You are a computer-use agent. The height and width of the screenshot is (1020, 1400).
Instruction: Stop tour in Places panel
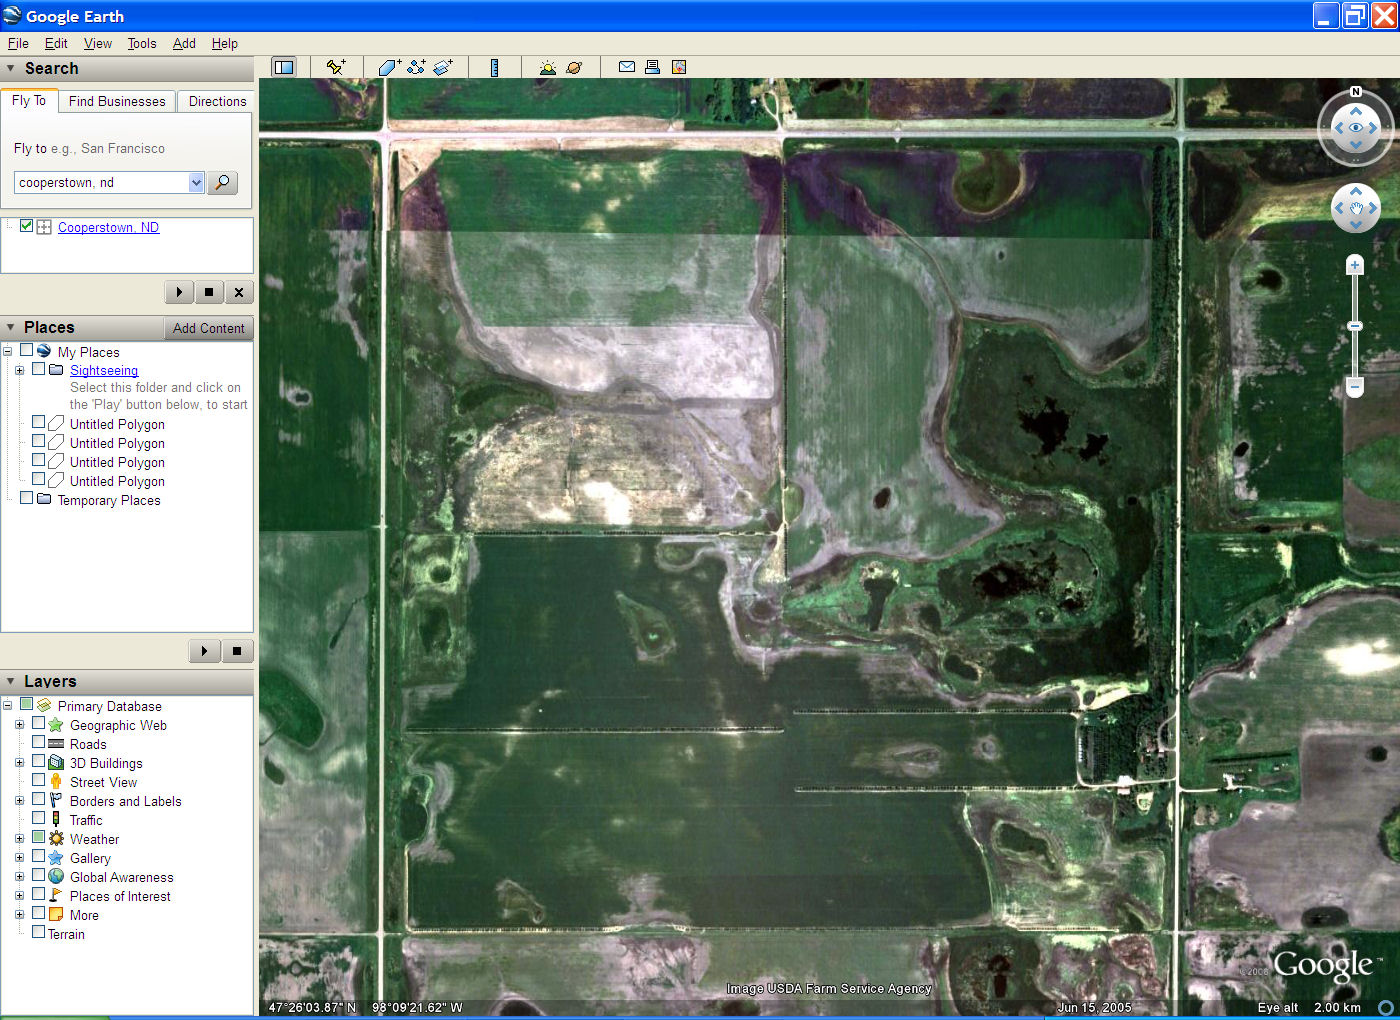coord(237,651)
